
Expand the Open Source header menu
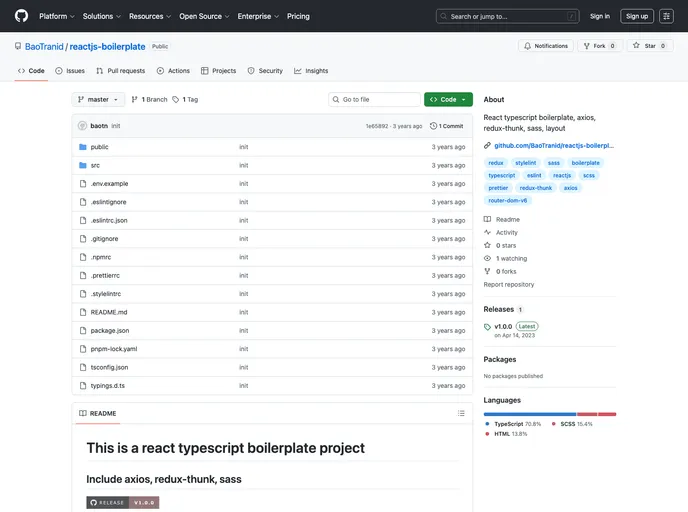coord(204,16)
